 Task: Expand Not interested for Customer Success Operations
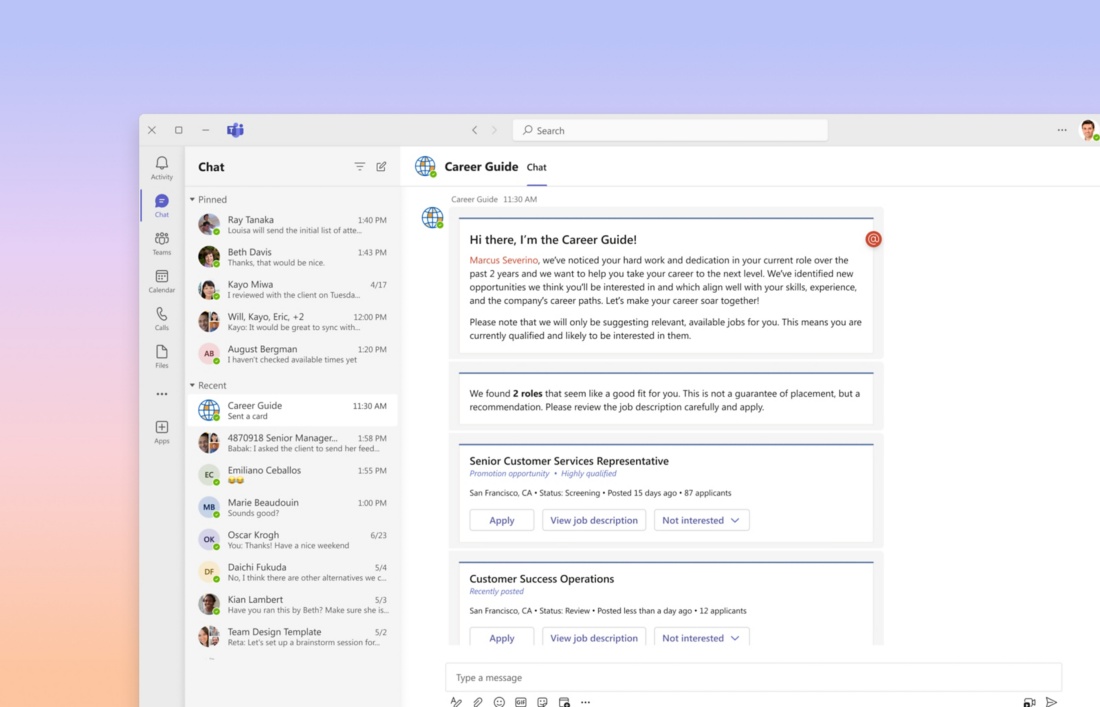[702, 637]
